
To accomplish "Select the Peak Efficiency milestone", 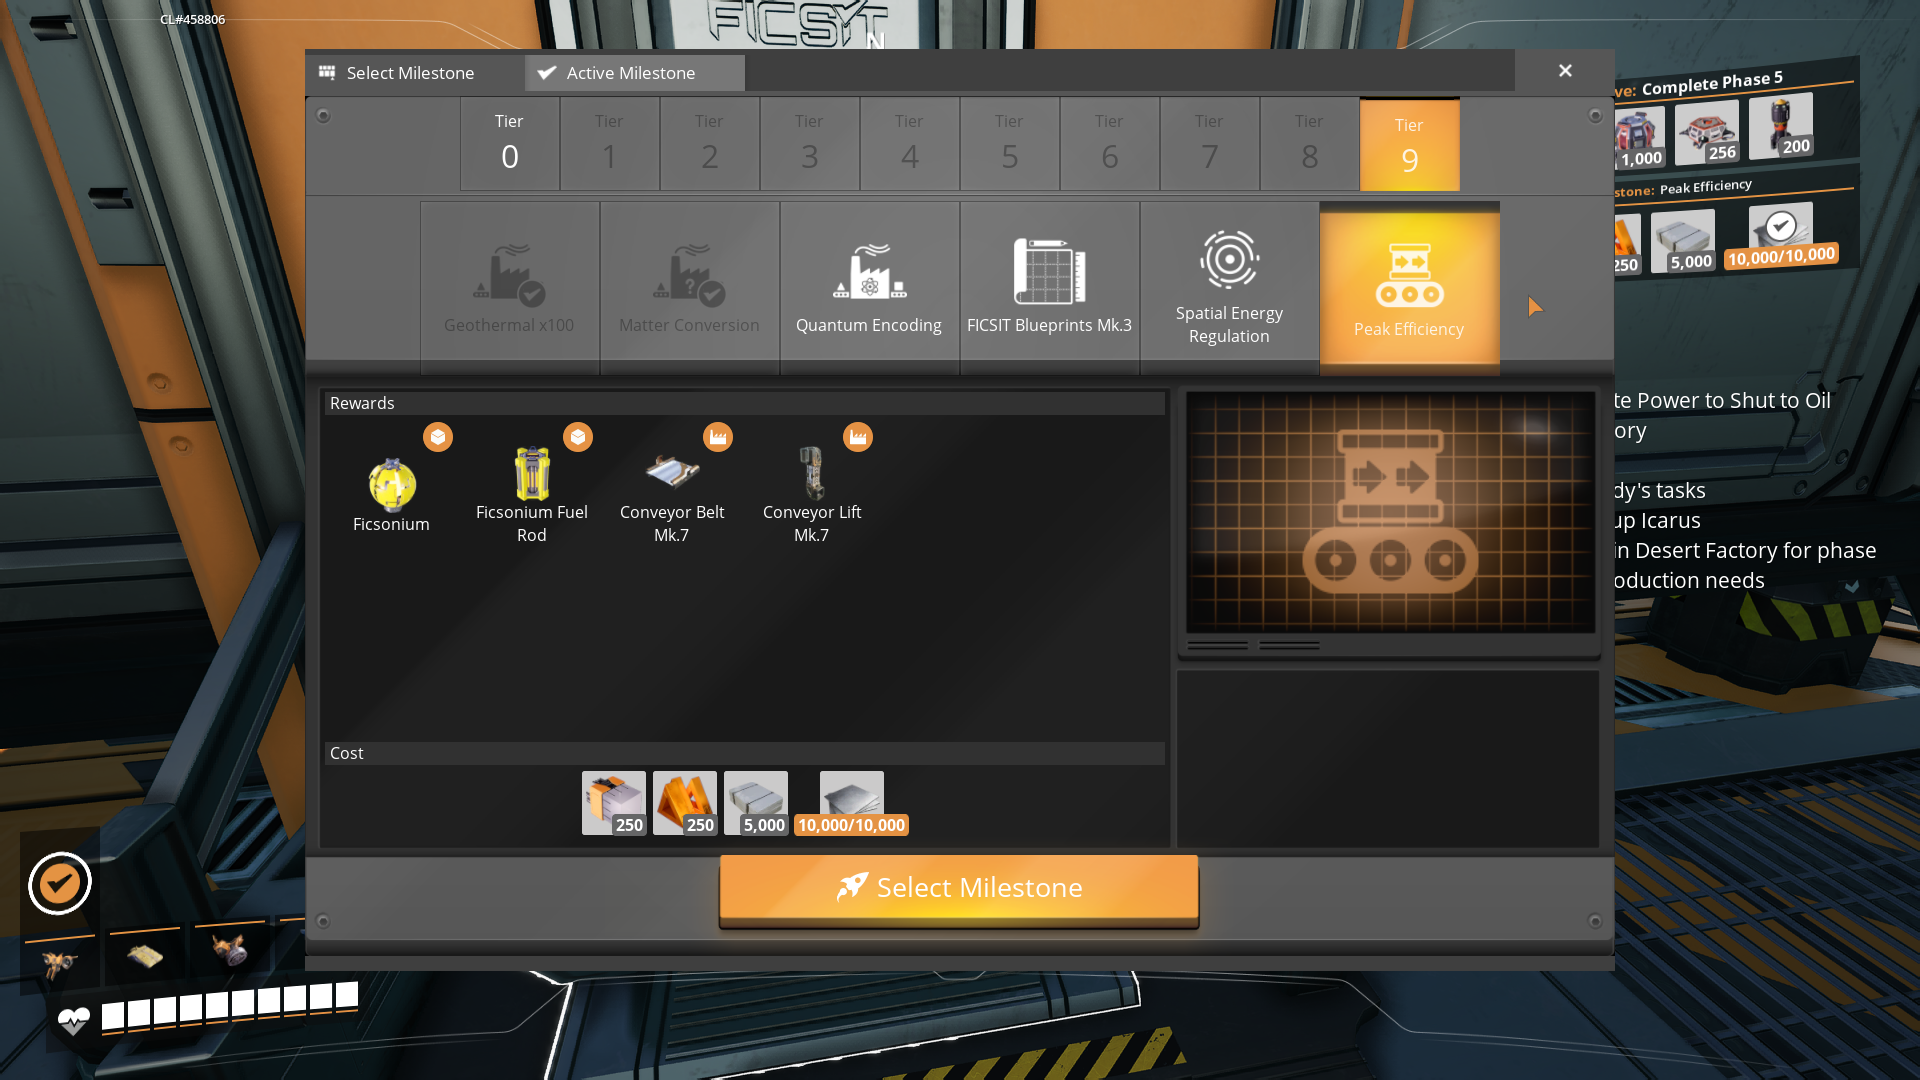I will [1409, 288].
